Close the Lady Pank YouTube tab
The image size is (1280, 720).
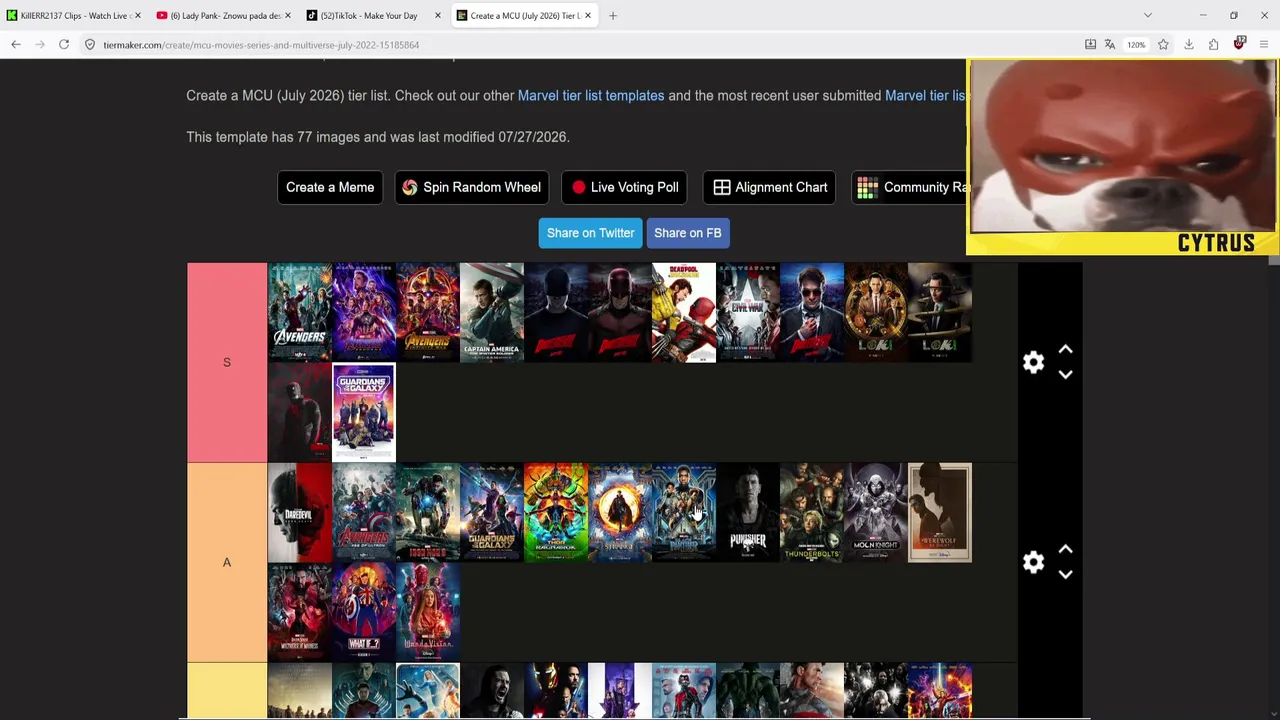click(x=288, y=16)
